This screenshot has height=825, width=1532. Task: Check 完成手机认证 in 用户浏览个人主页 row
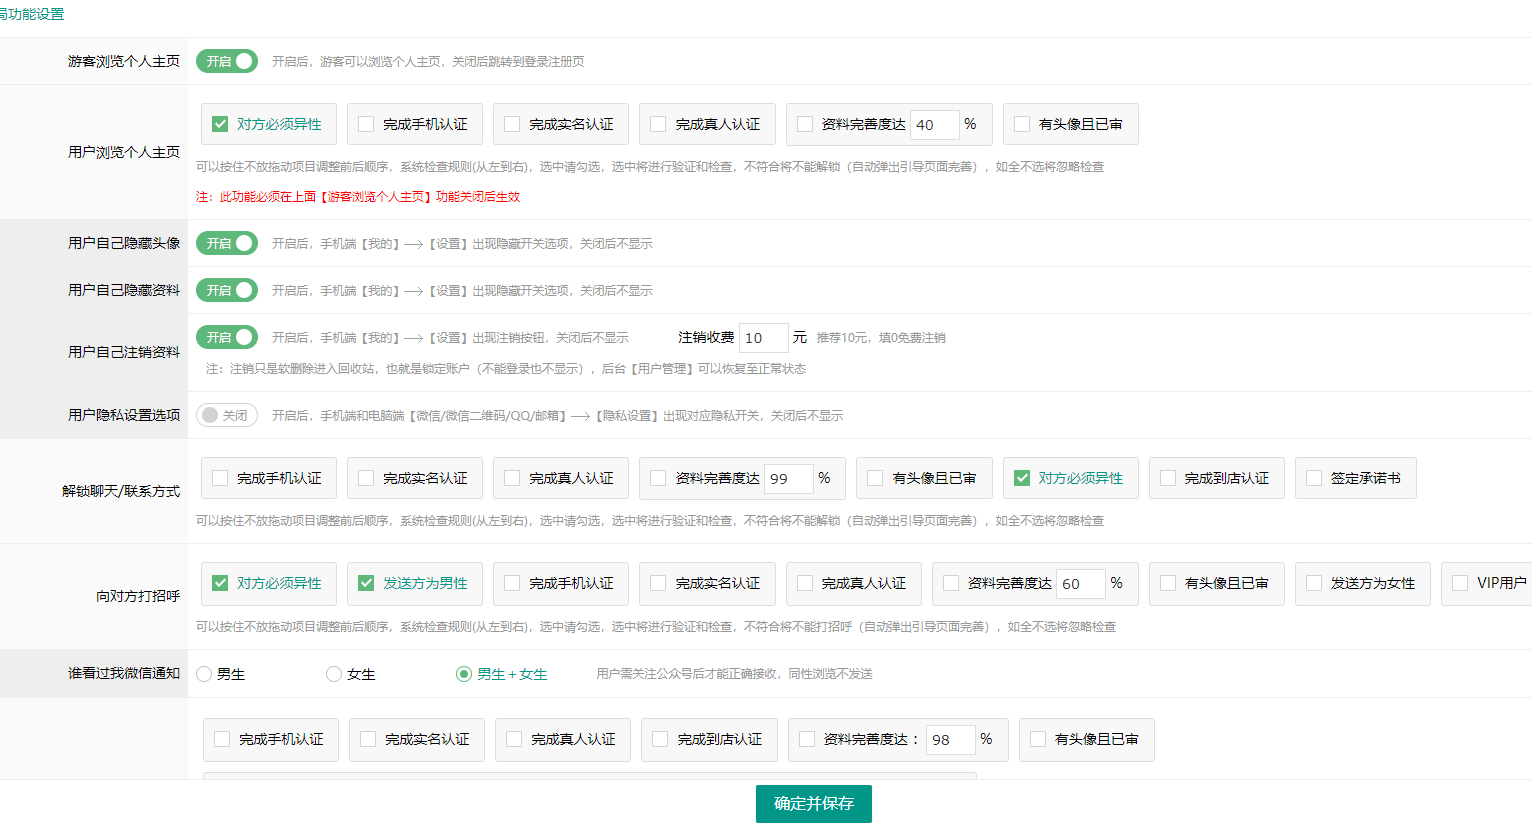point(366,124)
